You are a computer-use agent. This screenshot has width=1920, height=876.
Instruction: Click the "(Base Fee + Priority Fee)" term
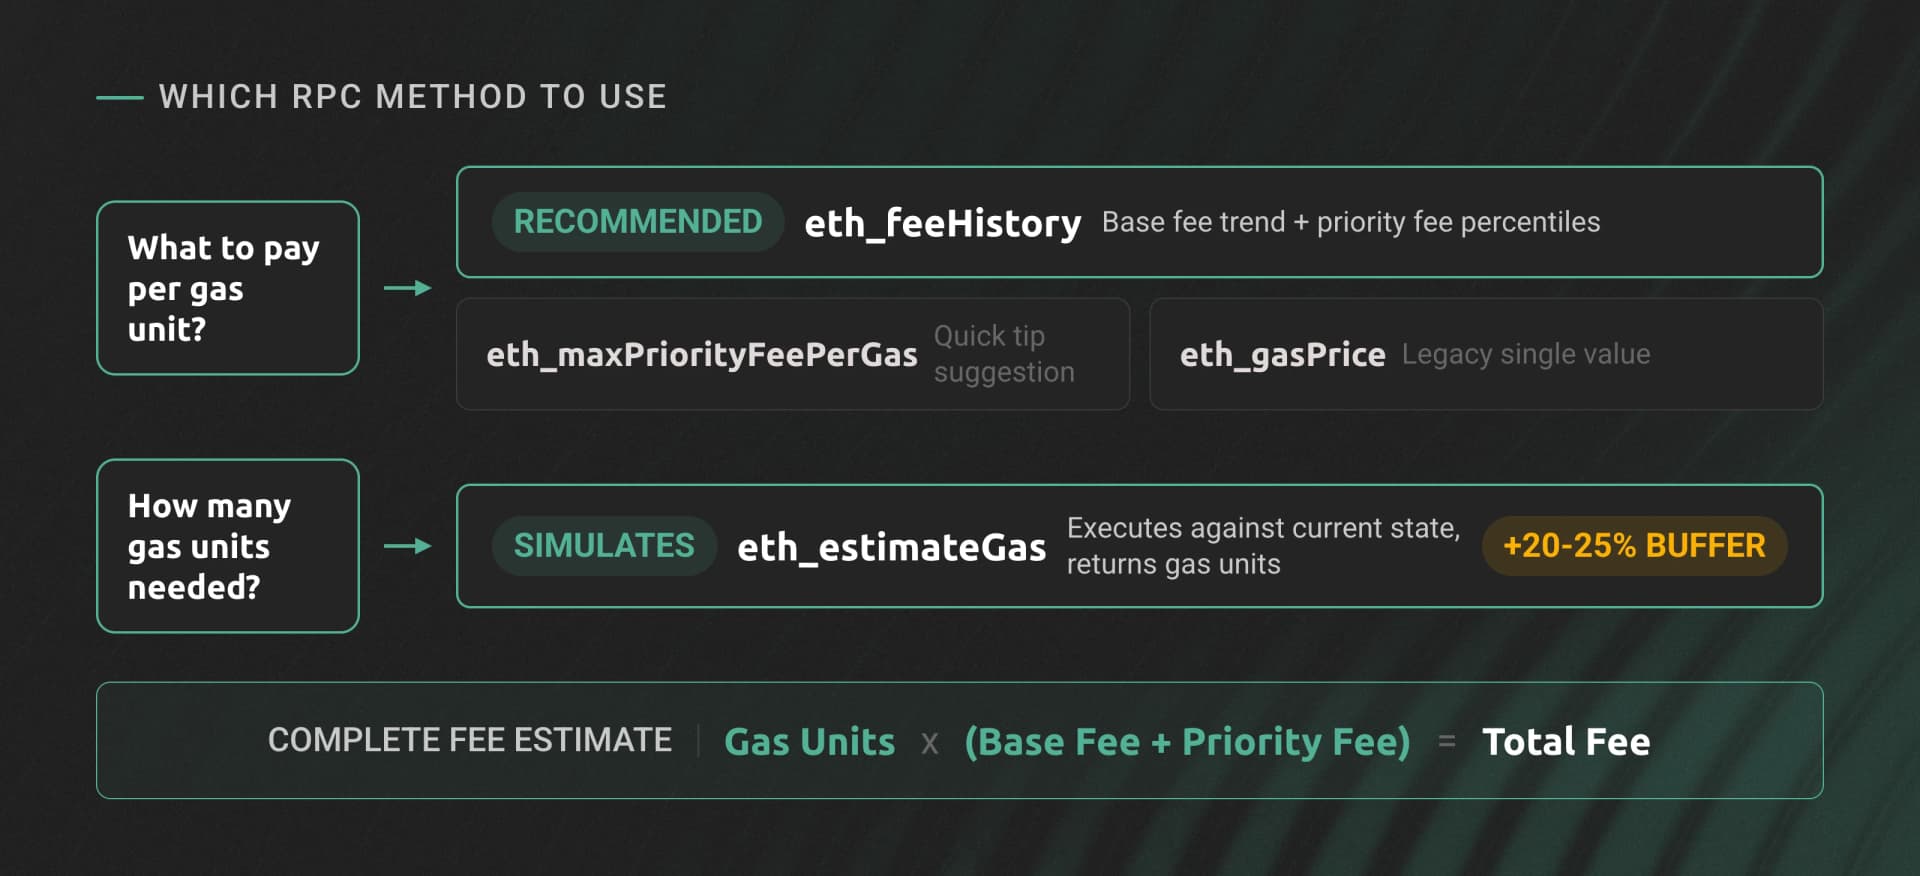1187,742
